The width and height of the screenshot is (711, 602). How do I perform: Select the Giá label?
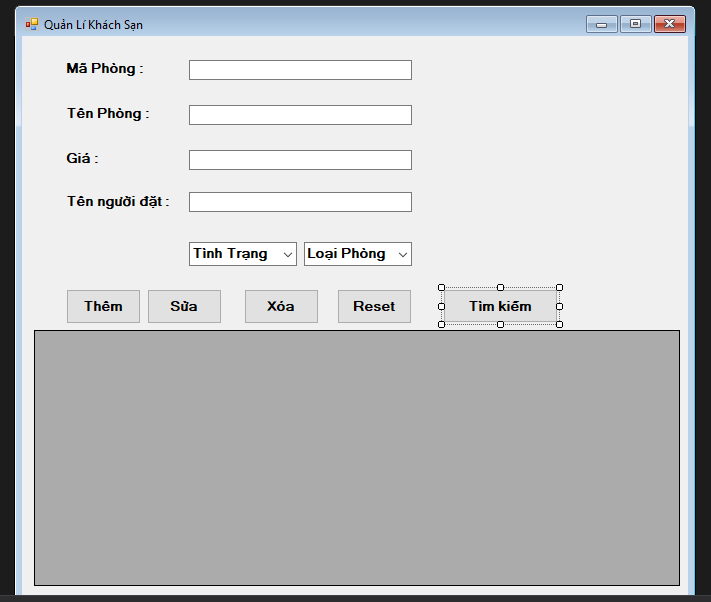[82, 158]
